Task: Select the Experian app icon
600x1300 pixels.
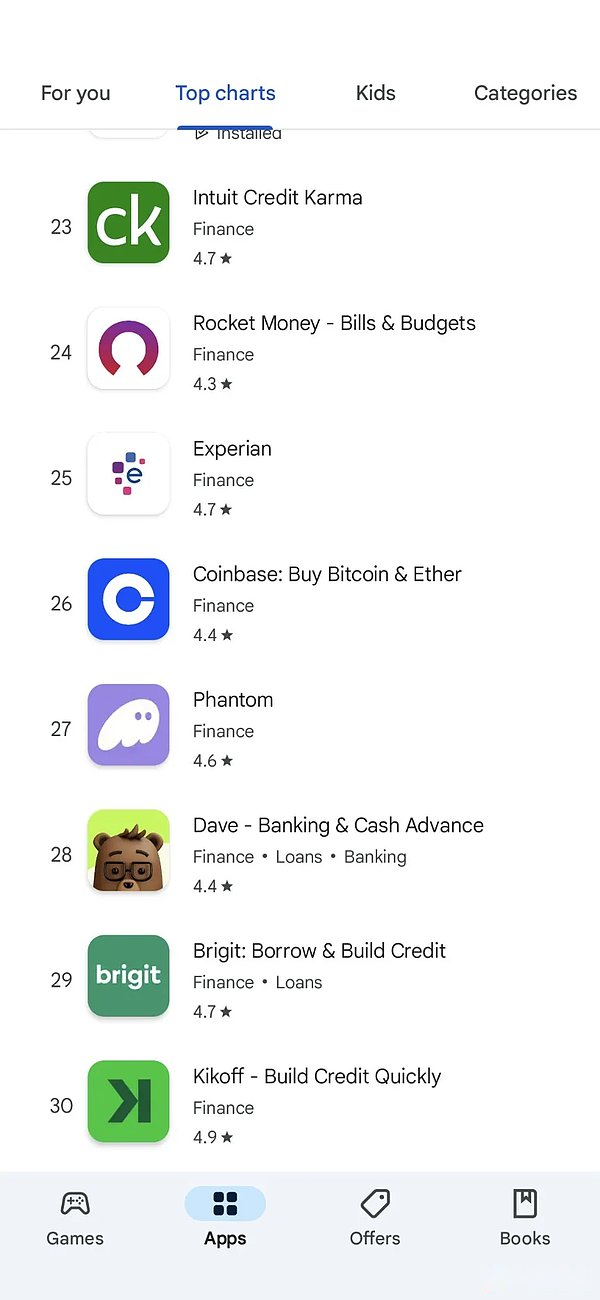Action: tap(128, 474)
